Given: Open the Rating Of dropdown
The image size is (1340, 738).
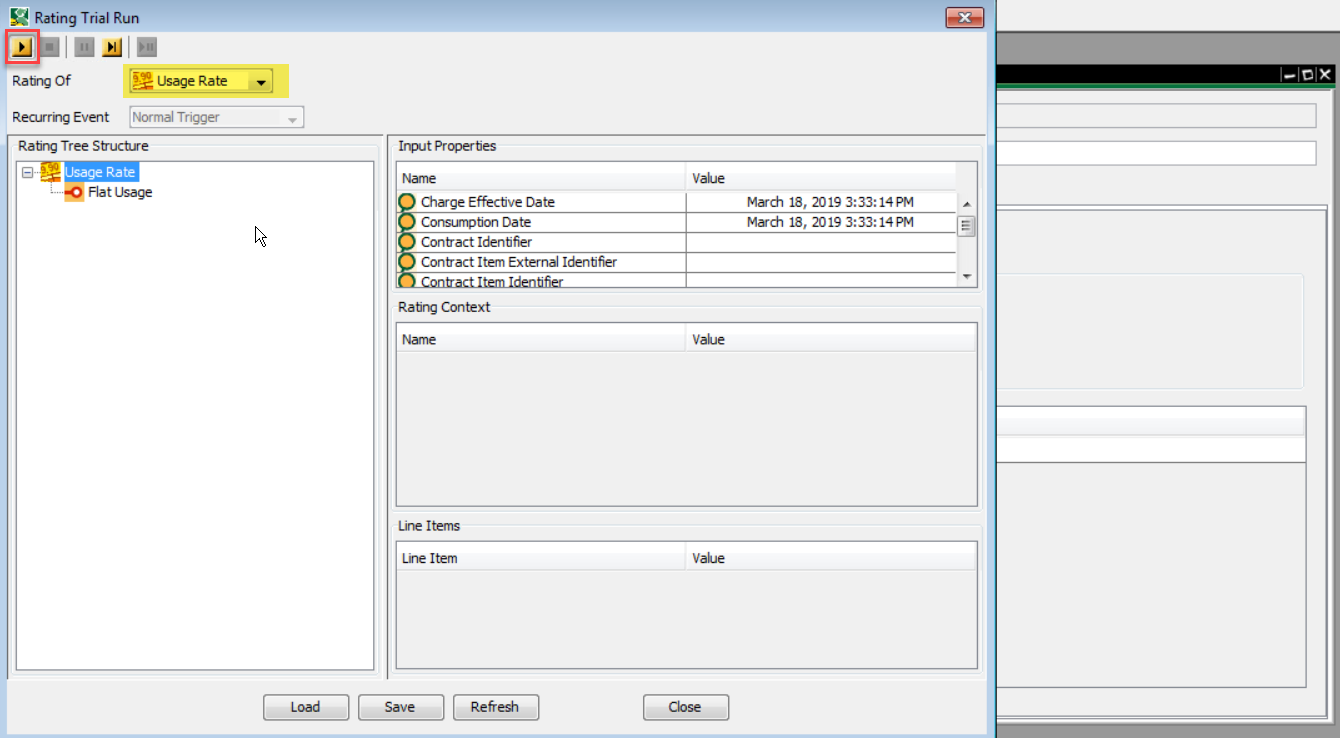Looking at the screenshot, I should (x=262, y=80).
